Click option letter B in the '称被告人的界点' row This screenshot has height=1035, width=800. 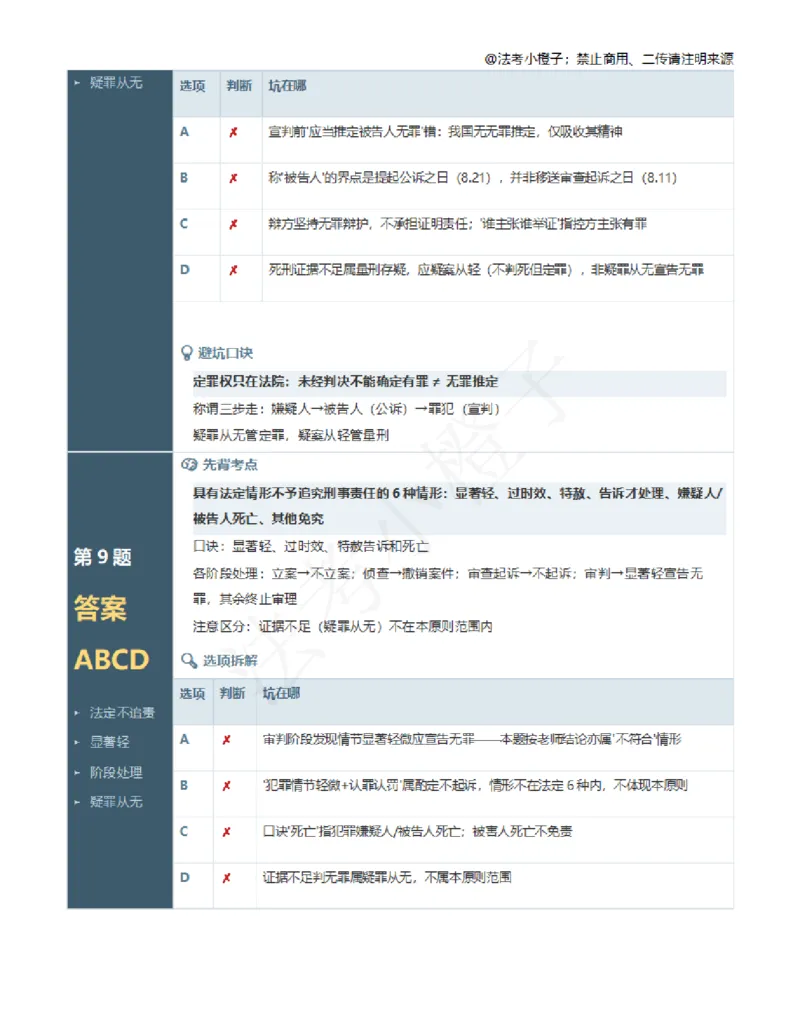(184, 178)
